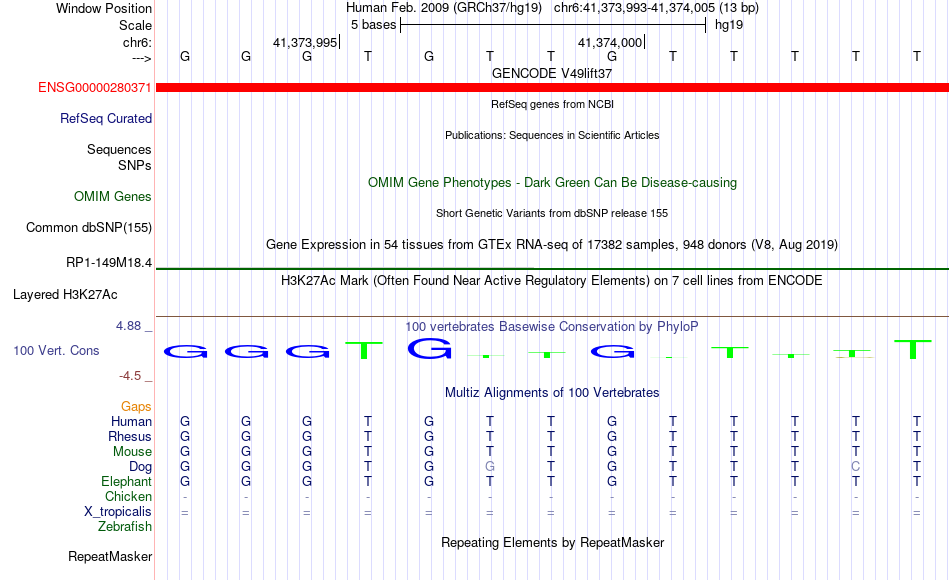
Task: Select the RepeatMasker track label
Action: [110, 556]
